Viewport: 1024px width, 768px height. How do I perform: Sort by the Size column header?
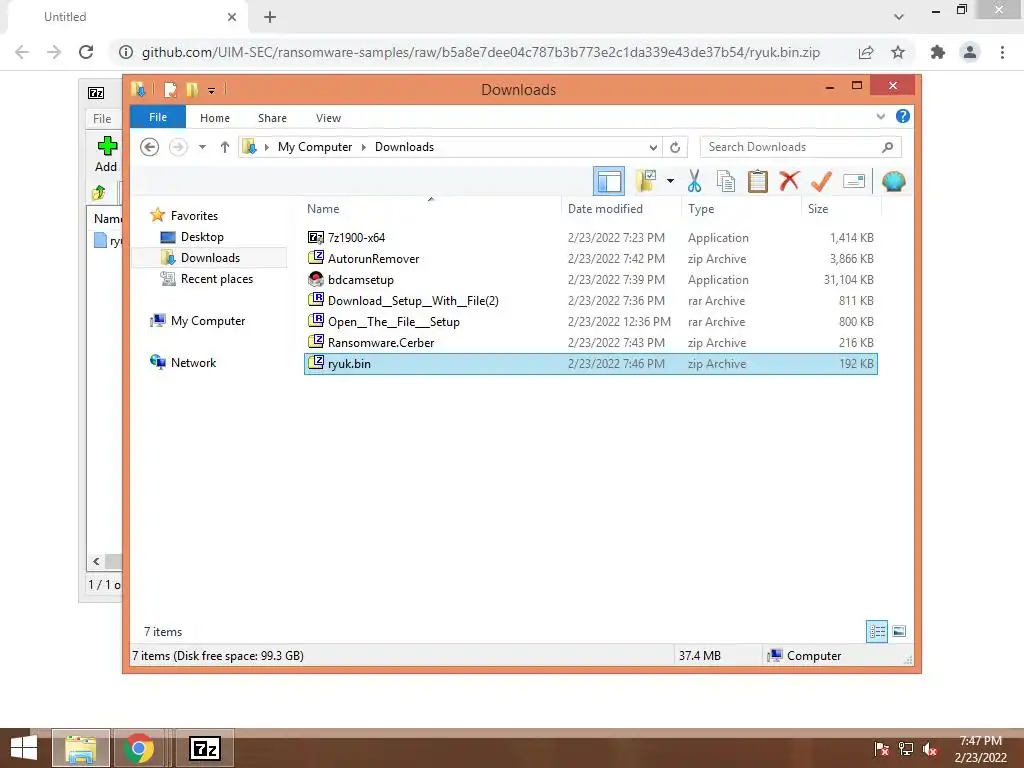pos(841,209)
